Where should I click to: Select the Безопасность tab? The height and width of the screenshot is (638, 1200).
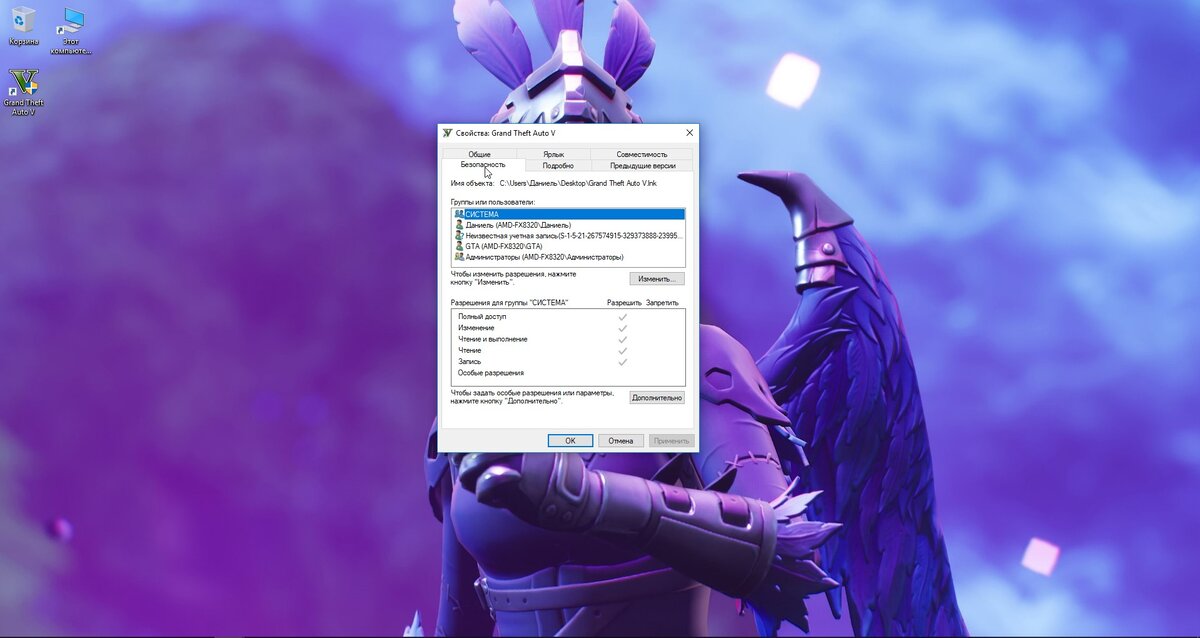(x=483, y=165)
